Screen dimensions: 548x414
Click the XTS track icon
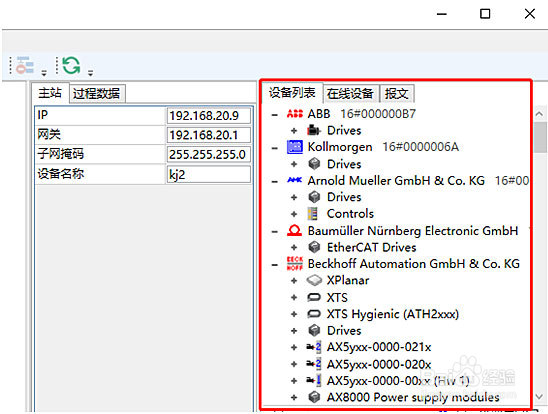(314, 297)
